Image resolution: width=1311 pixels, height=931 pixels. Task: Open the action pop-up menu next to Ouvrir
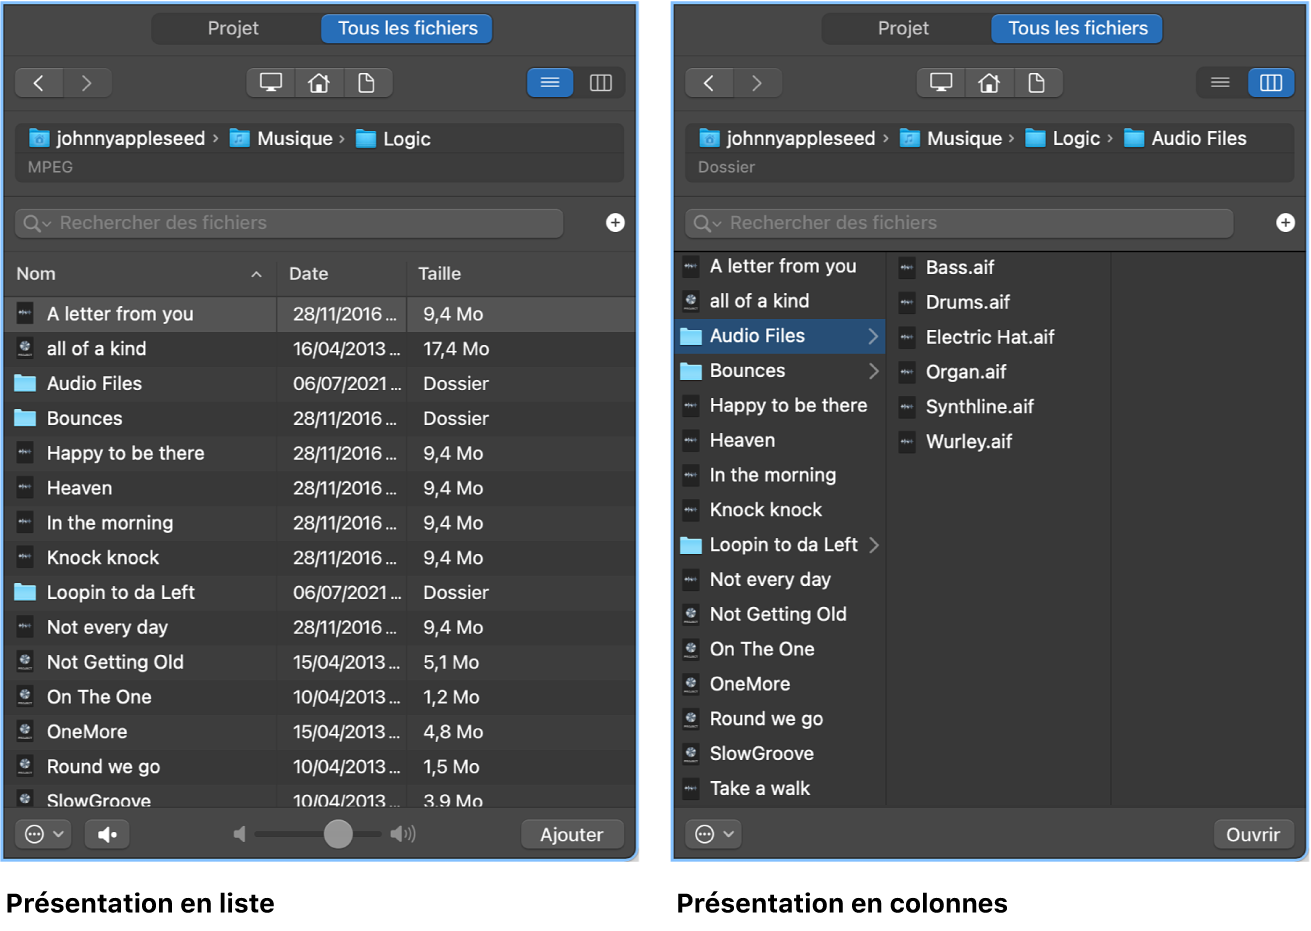point(714,834)
